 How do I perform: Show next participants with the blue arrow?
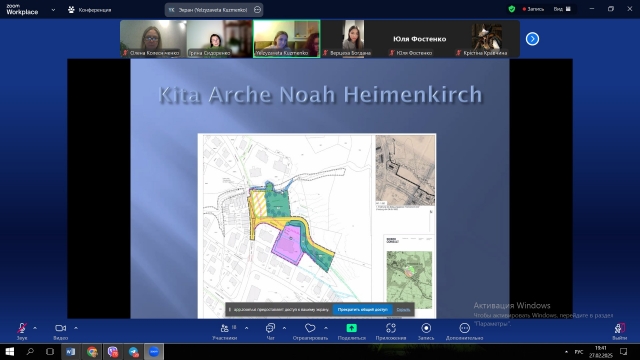tap(532, 39)
